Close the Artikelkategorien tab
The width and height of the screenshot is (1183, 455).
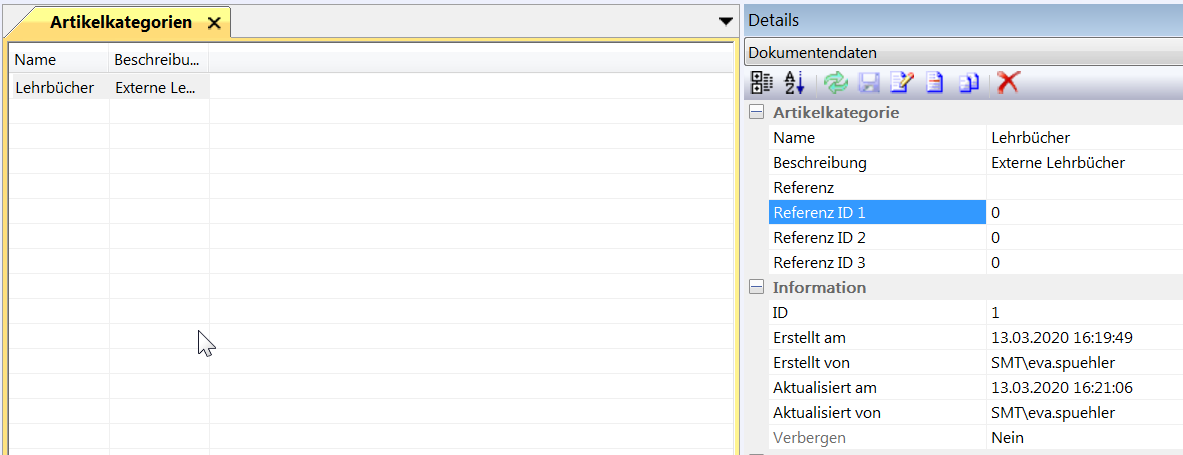[213, 23]
